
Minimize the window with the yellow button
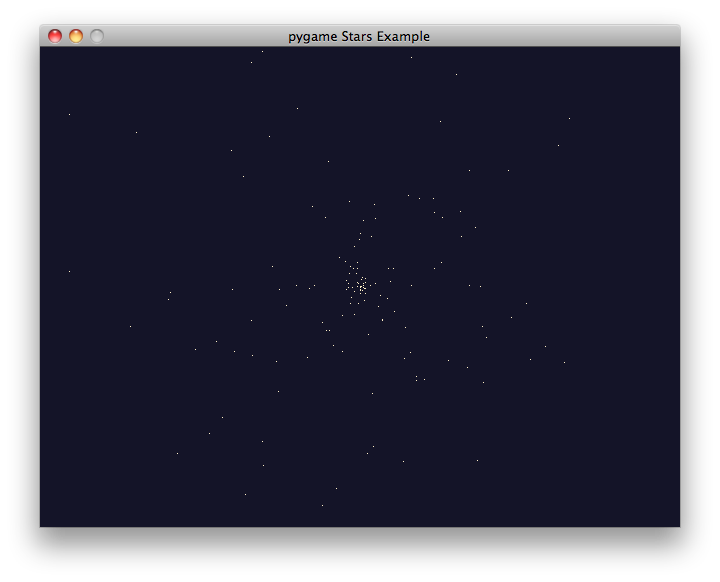coord(76,36)
